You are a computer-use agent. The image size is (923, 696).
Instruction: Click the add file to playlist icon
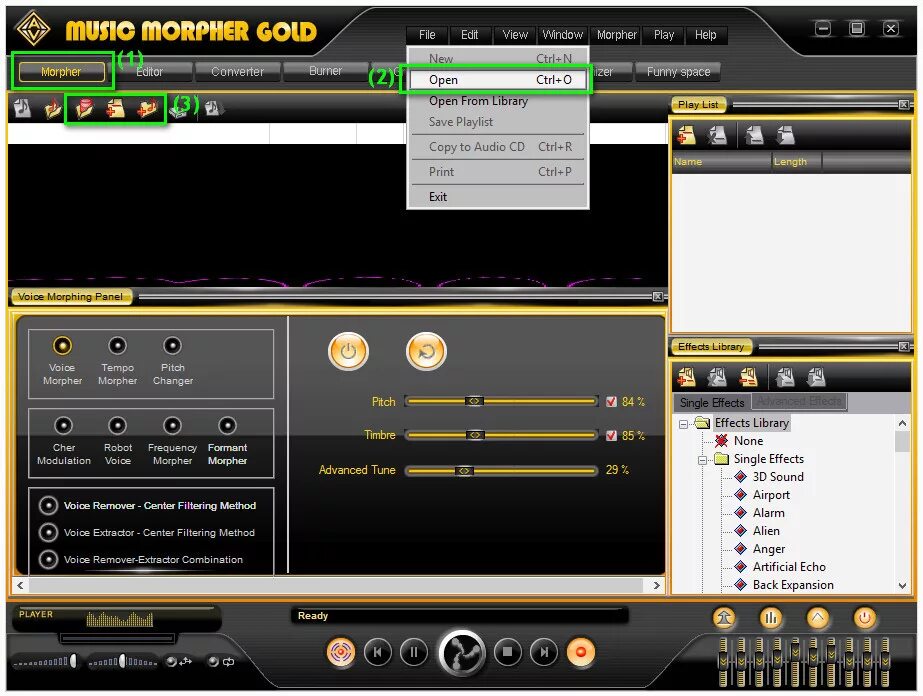coord(115,108)
